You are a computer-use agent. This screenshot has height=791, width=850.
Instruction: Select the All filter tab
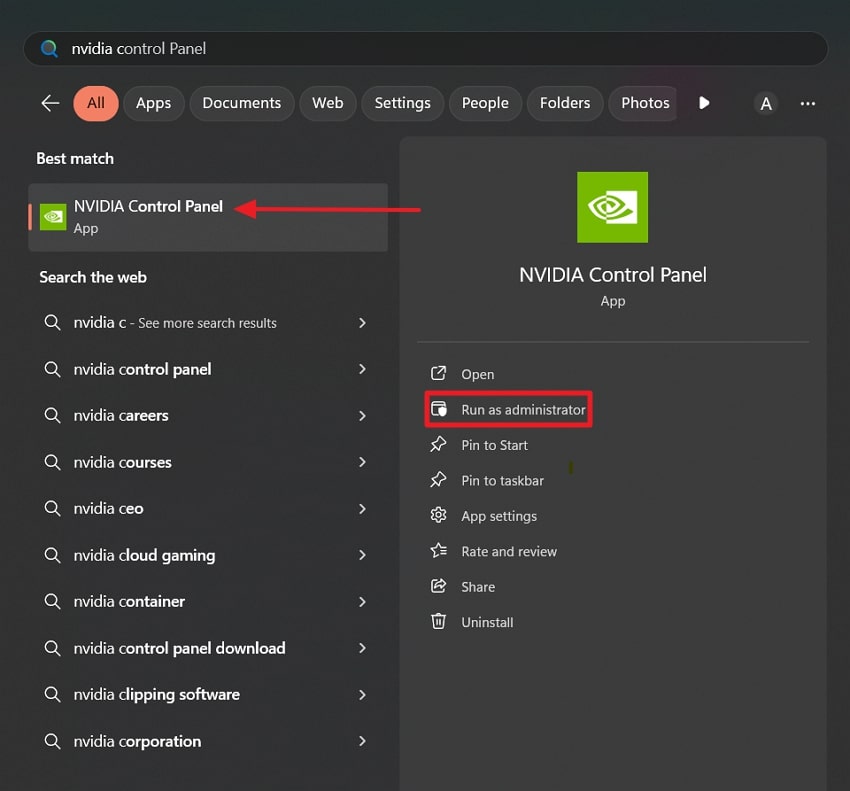(96, 103)
